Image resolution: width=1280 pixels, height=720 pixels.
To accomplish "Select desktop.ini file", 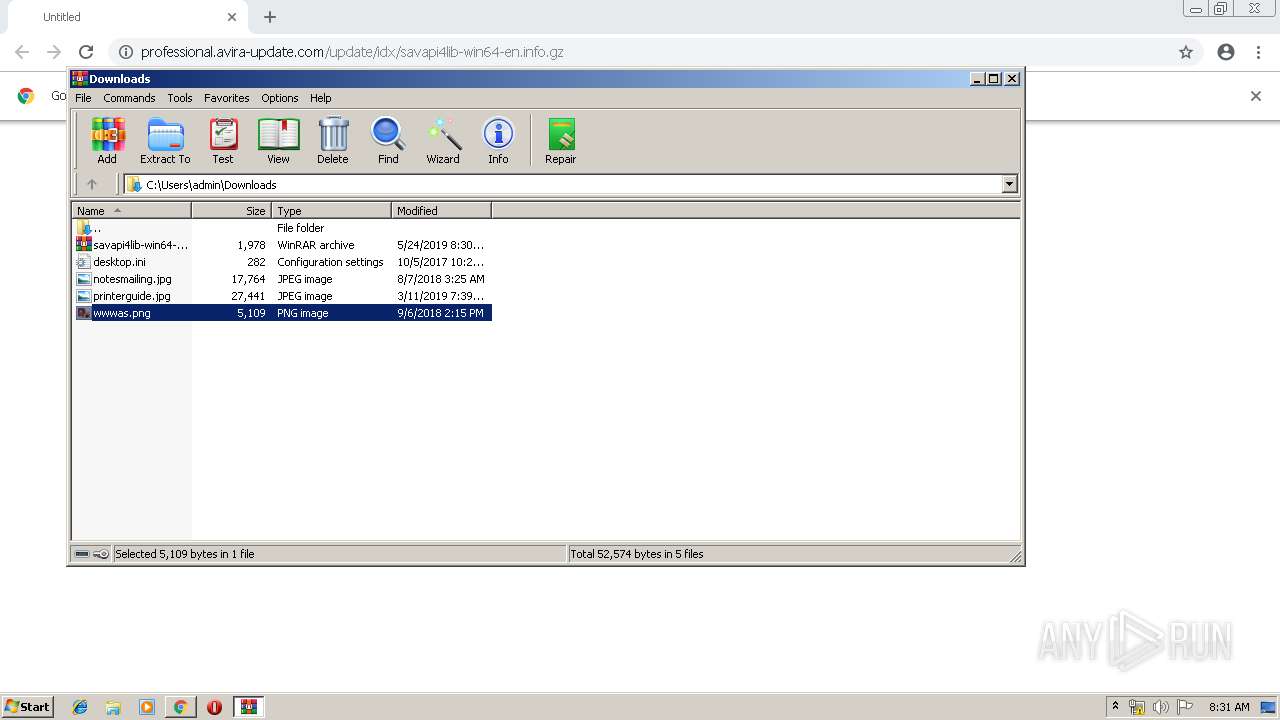I will 282,262.
